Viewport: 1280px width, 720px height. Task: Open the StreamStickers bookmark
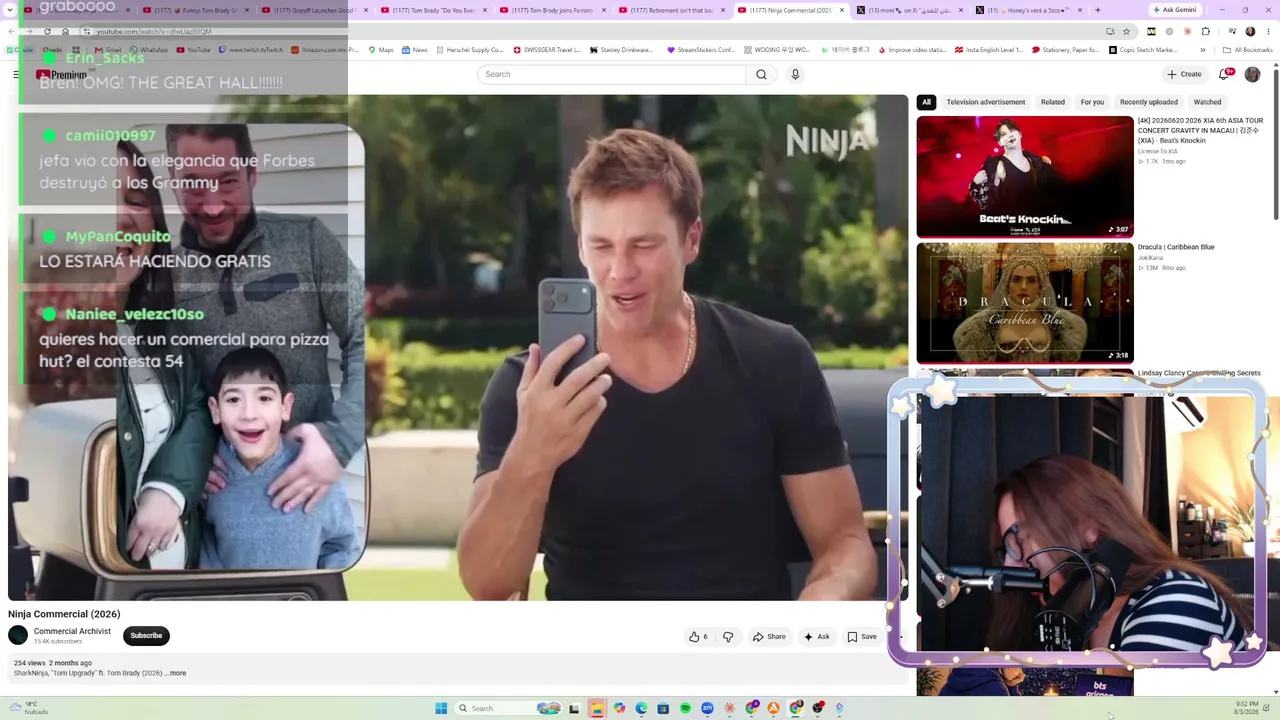701,50
